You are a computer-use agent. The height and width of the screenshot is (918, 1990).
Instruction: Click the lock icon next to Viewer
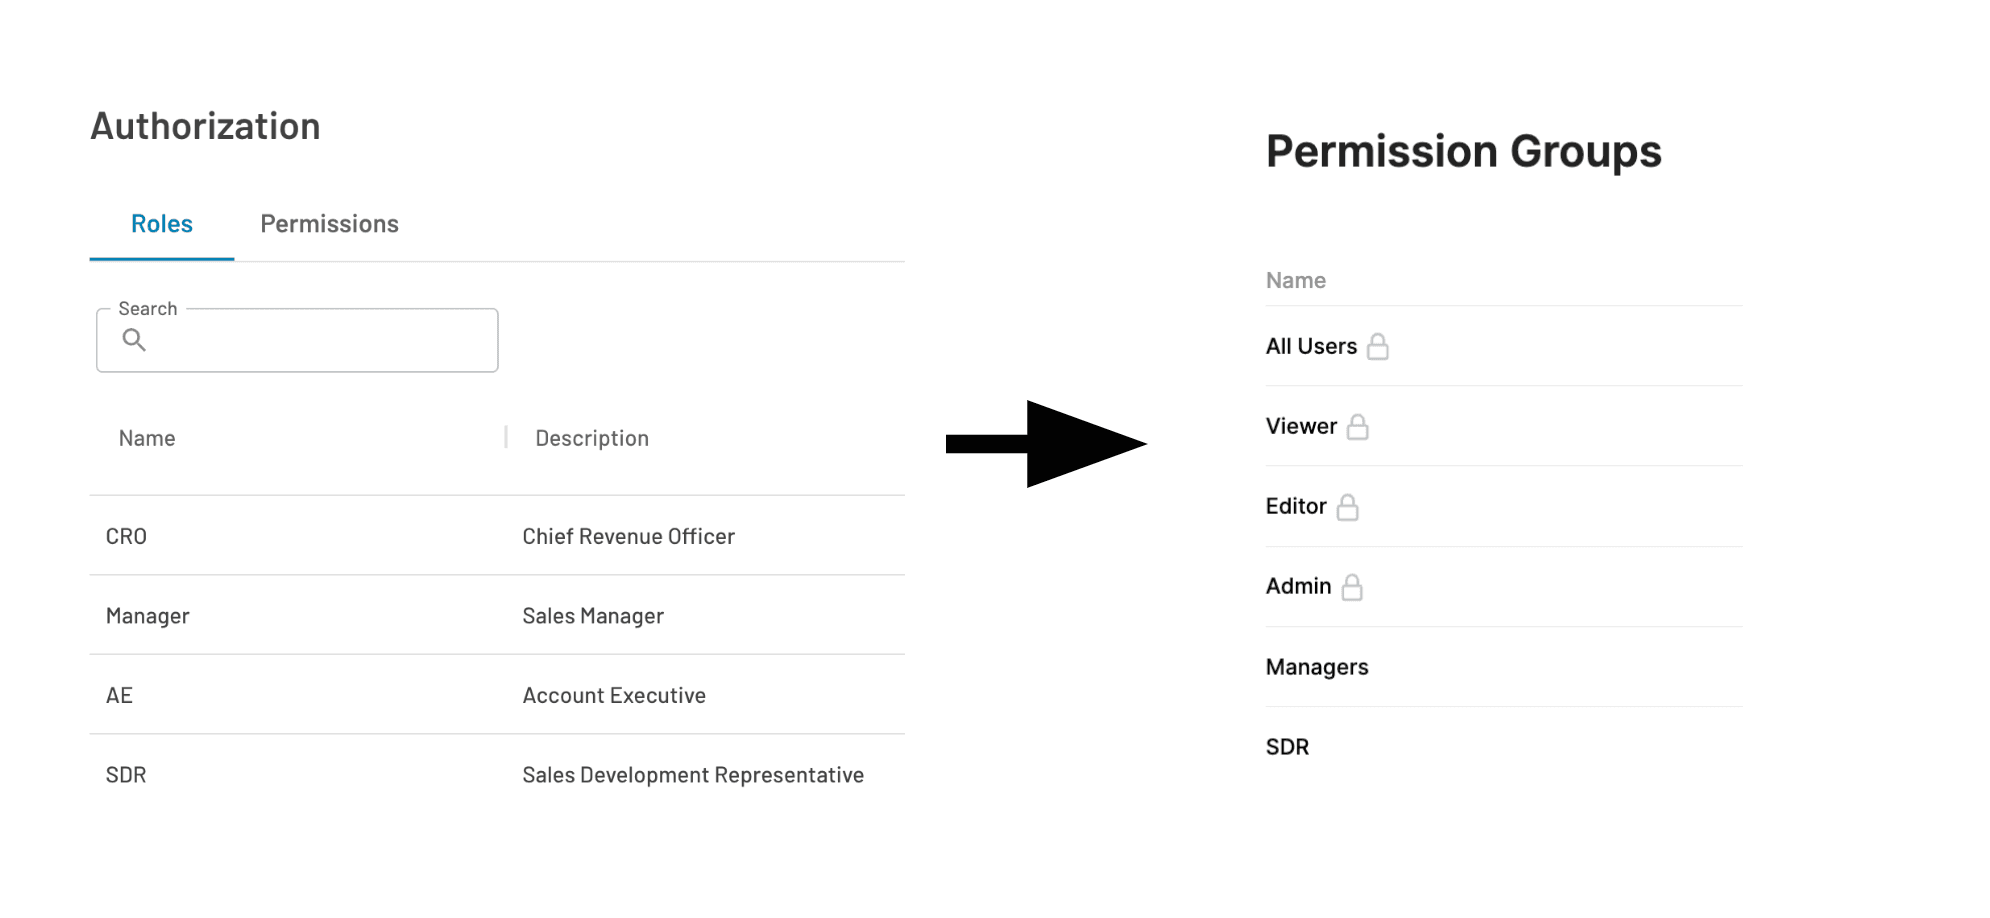pyautogui.click(x=1357, y=427)
